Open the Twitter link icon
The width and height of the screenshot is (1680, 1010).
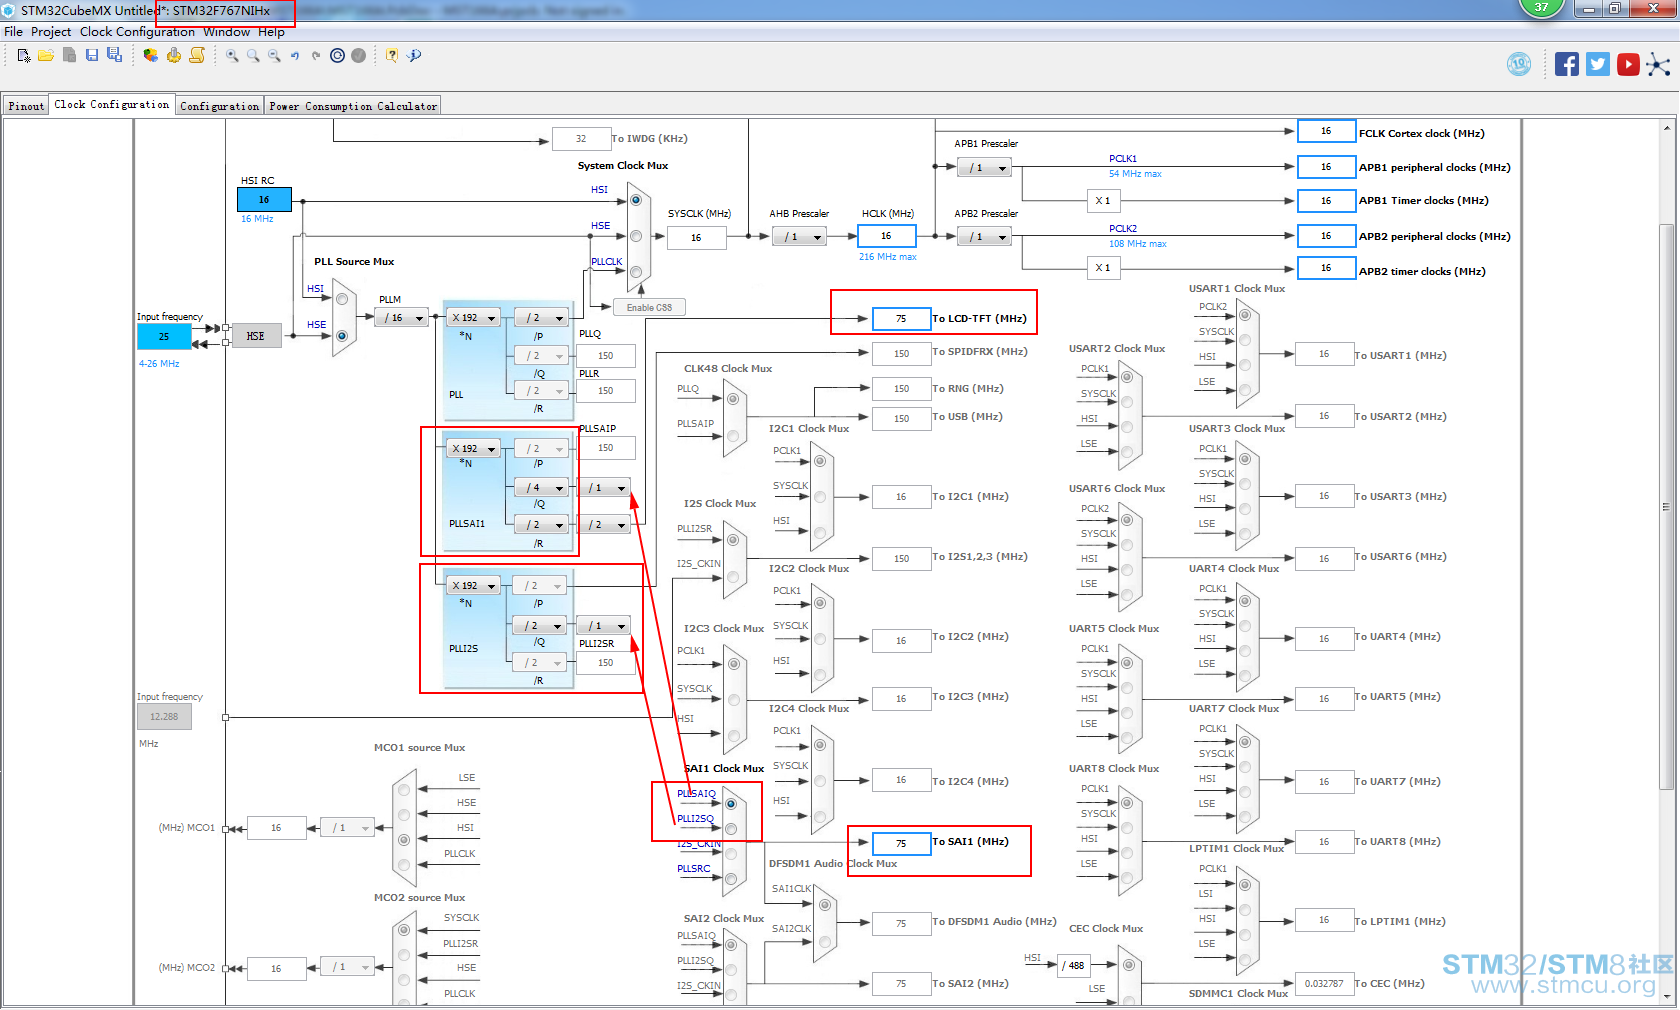point(1598,65)
